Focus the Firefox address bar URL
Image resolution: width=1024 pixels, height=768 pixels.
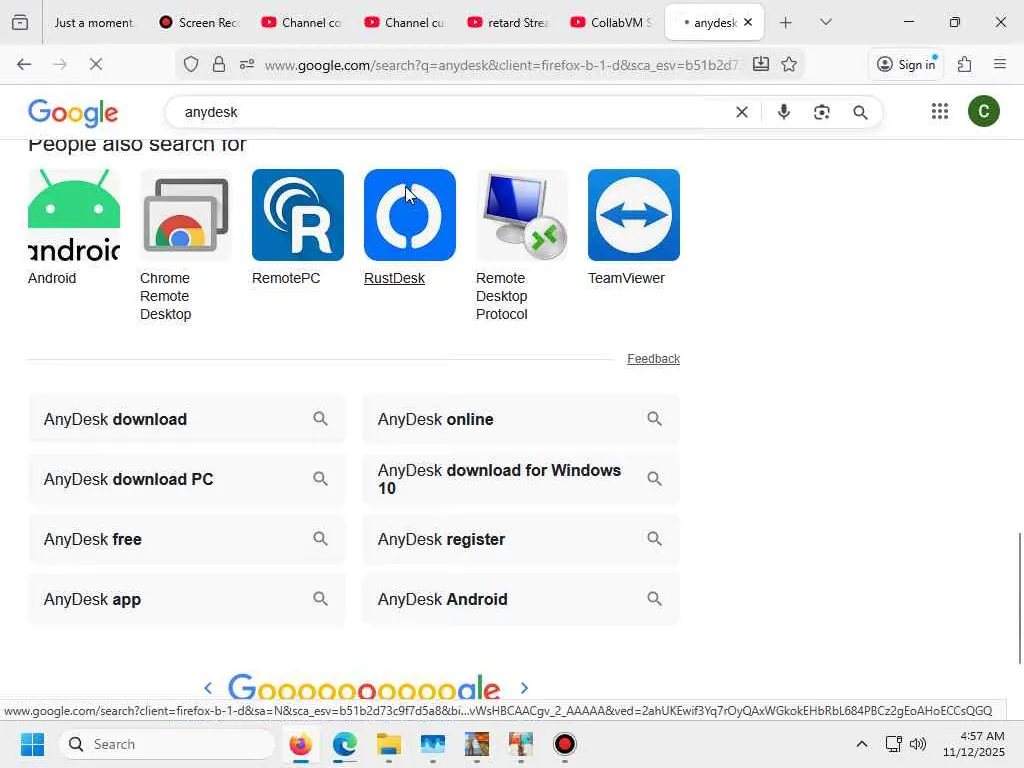502,65
